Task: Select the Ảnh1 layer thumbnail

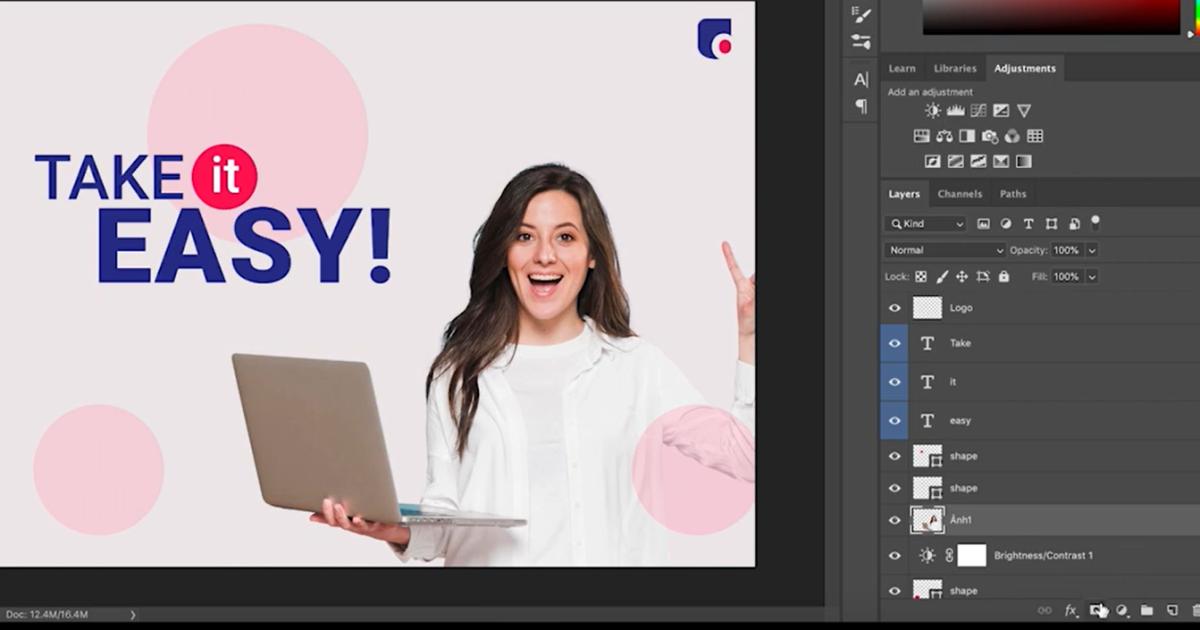Action: [x=928, y=521]
